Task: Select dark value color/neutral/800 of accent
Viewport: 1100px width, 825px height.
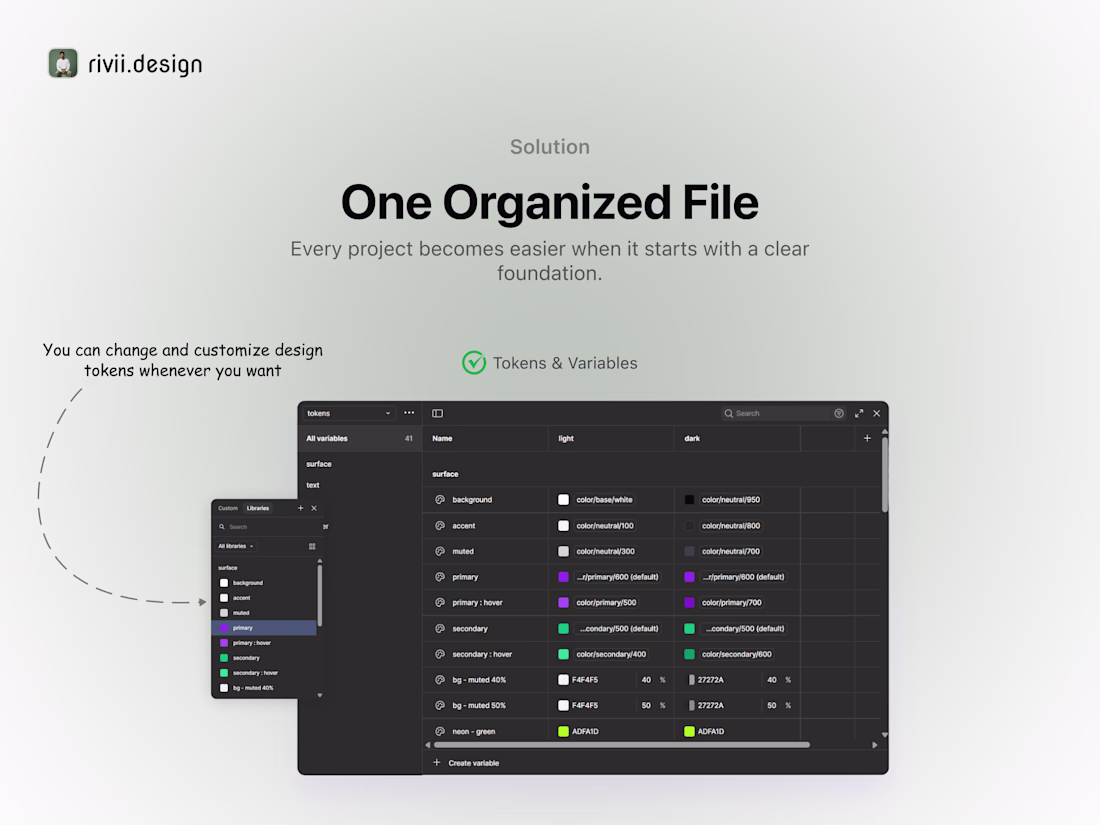Action: [731, 525]
